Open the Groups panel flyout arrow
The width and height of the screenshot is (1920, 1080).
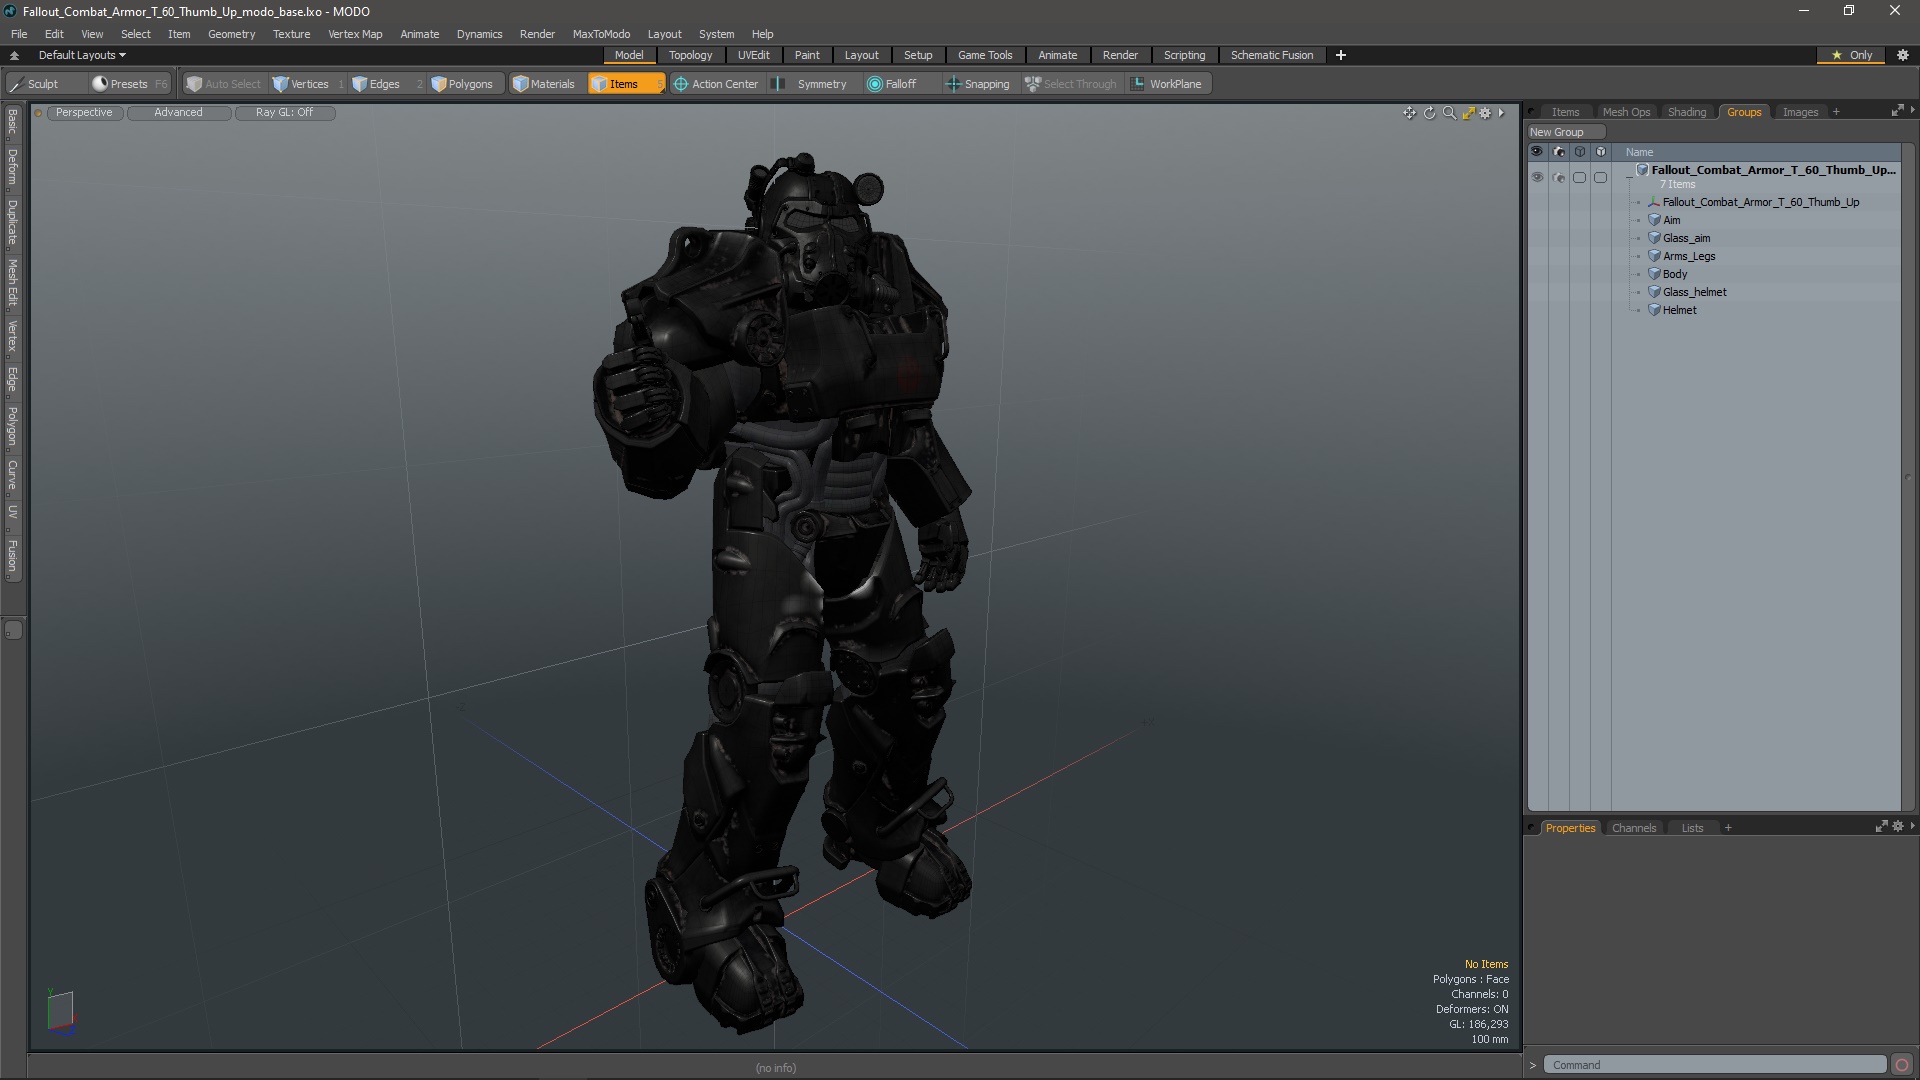pos(1912,110)
